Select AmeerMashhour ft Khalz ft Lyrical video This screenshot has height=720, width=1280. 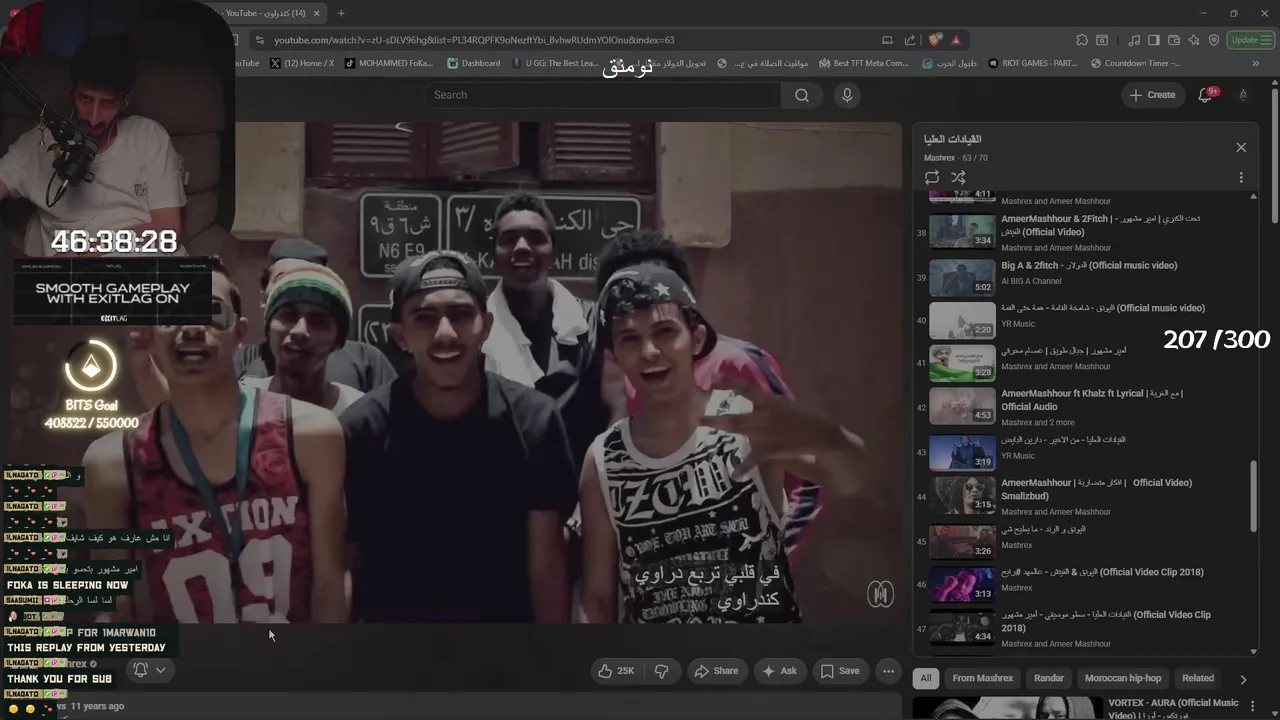(x=1090, y=407)
